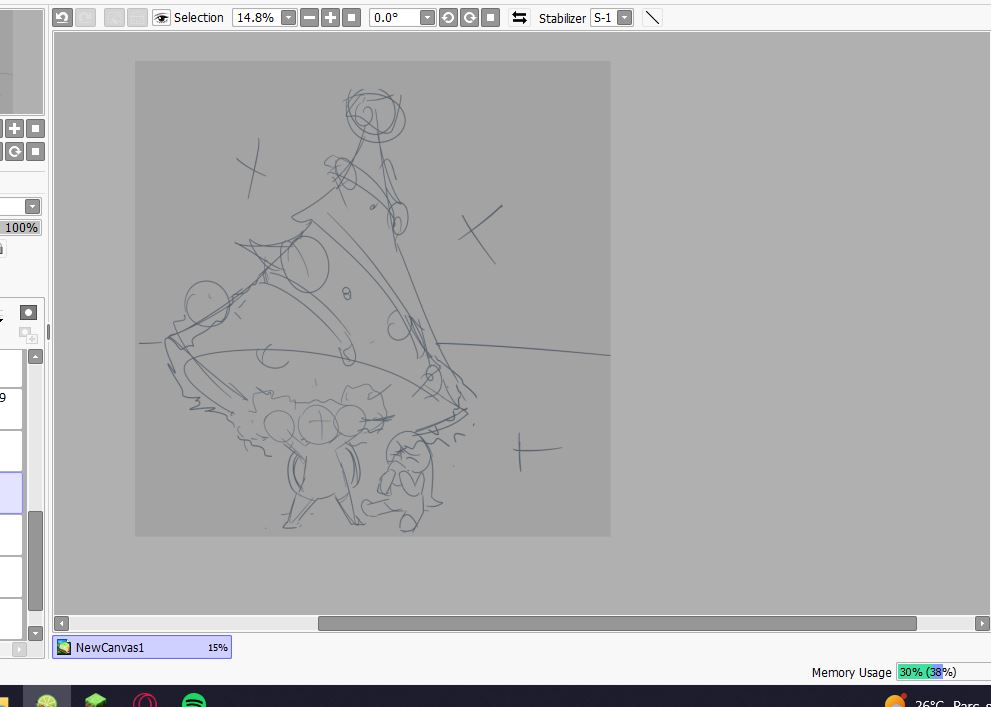Open Spotify from the taskbar

(x=194, y=700)
